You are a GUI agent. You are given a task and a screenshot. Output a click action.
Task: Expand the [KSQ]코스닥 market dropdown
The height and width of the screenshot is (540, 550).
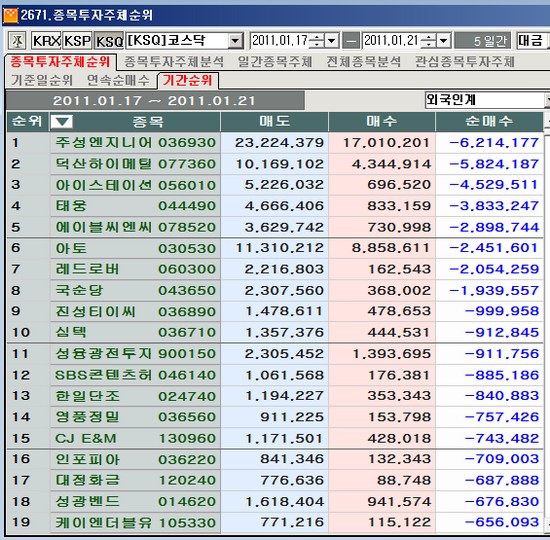pyautogui.click(x=235, y=41)
